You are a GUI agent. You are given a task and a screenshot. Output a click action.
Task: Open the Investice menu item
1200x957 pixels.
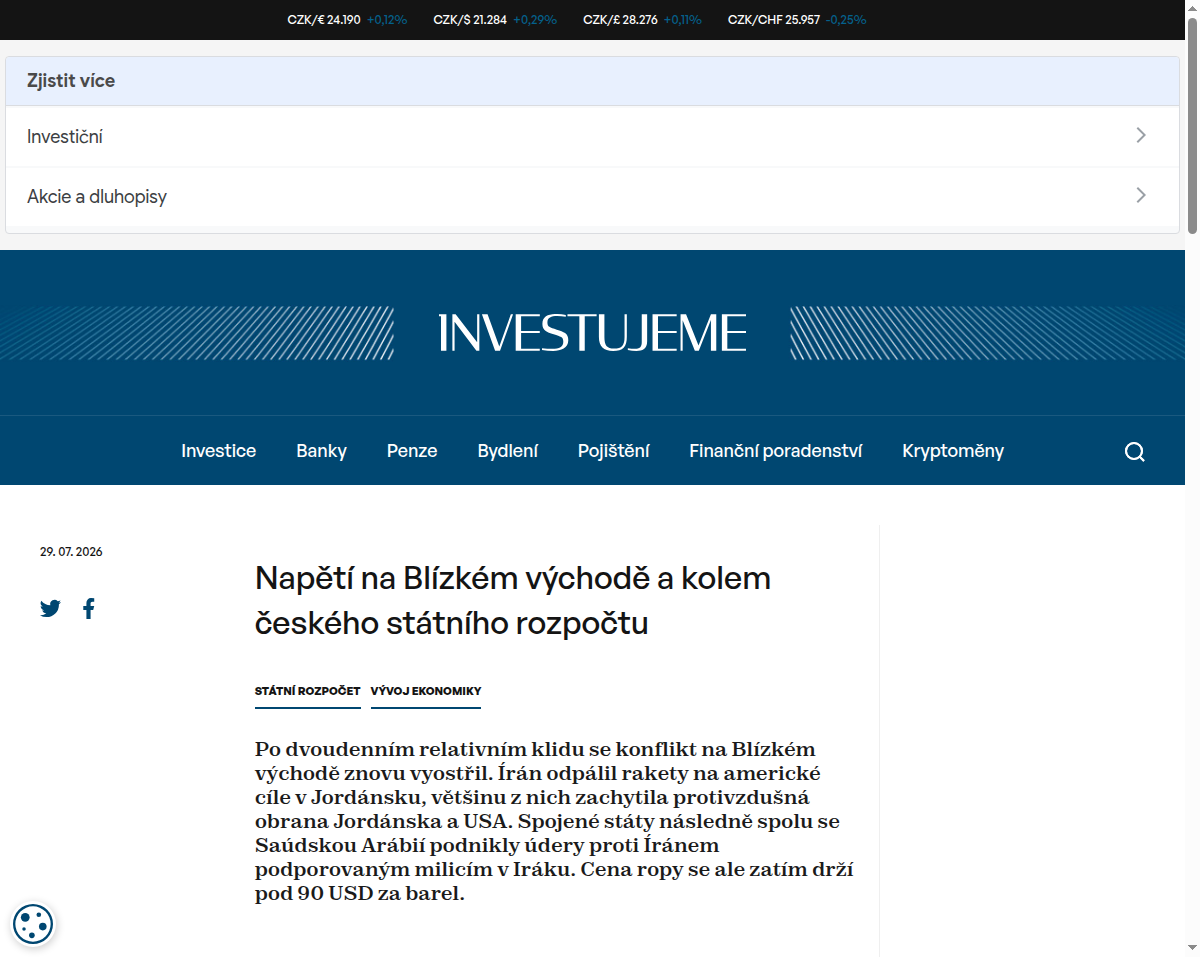tap(218, 451)
